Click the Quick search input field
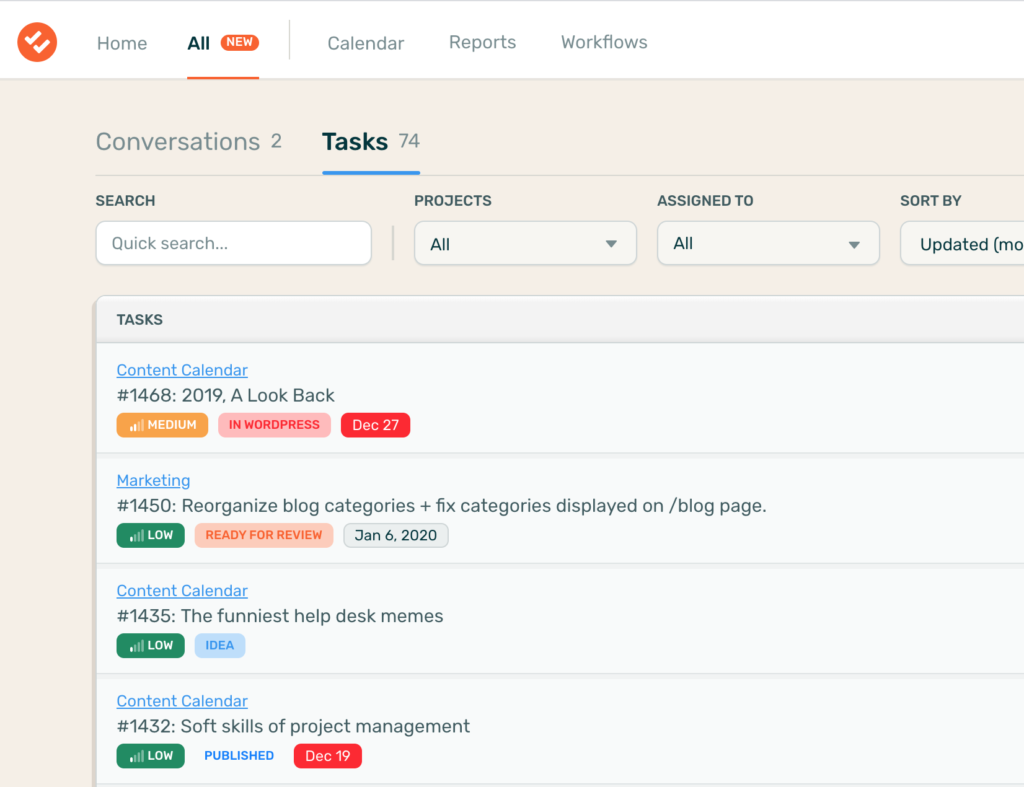1024x787 pixels. pos(233,244)
